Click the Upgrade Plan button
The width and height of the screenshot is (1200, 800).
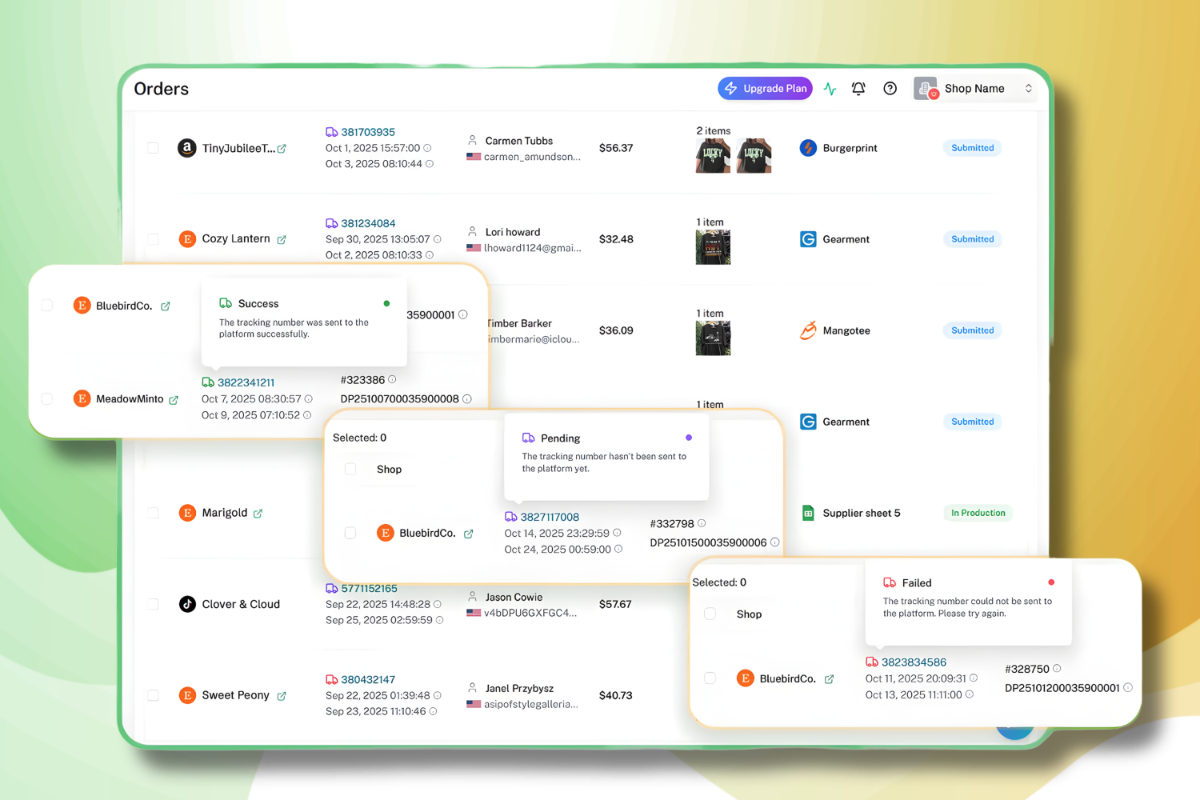765,88
